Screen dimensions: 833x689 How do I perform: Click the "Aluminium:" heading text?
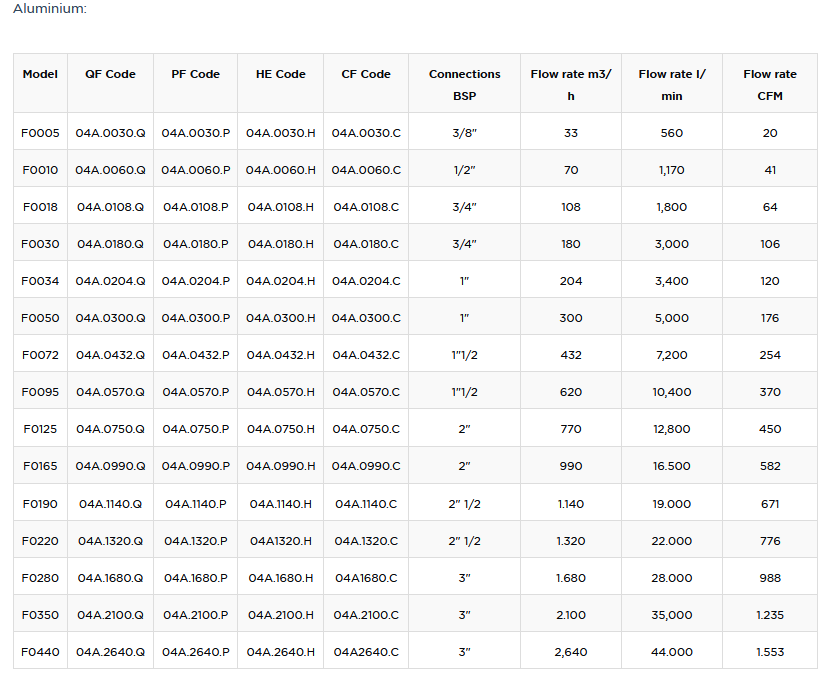click(x=49, y=9)
